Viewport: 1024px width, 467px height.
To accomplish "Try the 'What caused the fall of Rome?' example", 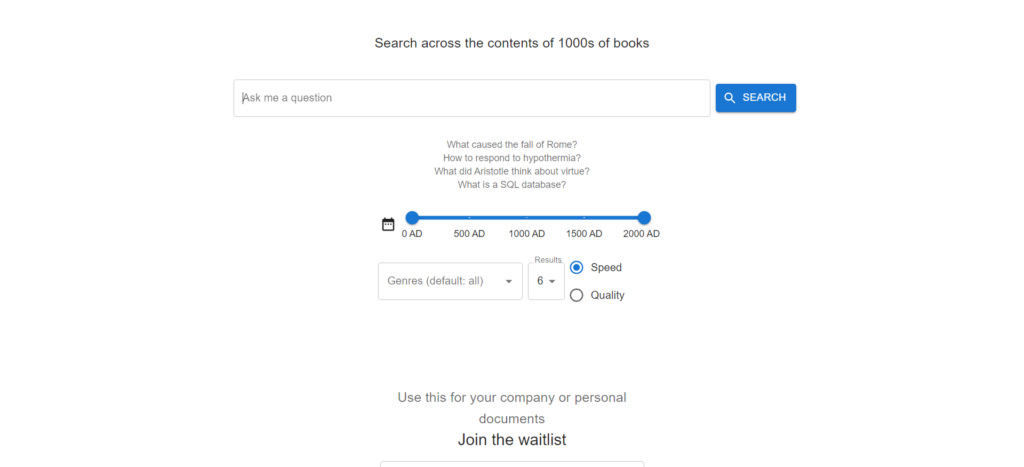I will [x=511, y=145].
